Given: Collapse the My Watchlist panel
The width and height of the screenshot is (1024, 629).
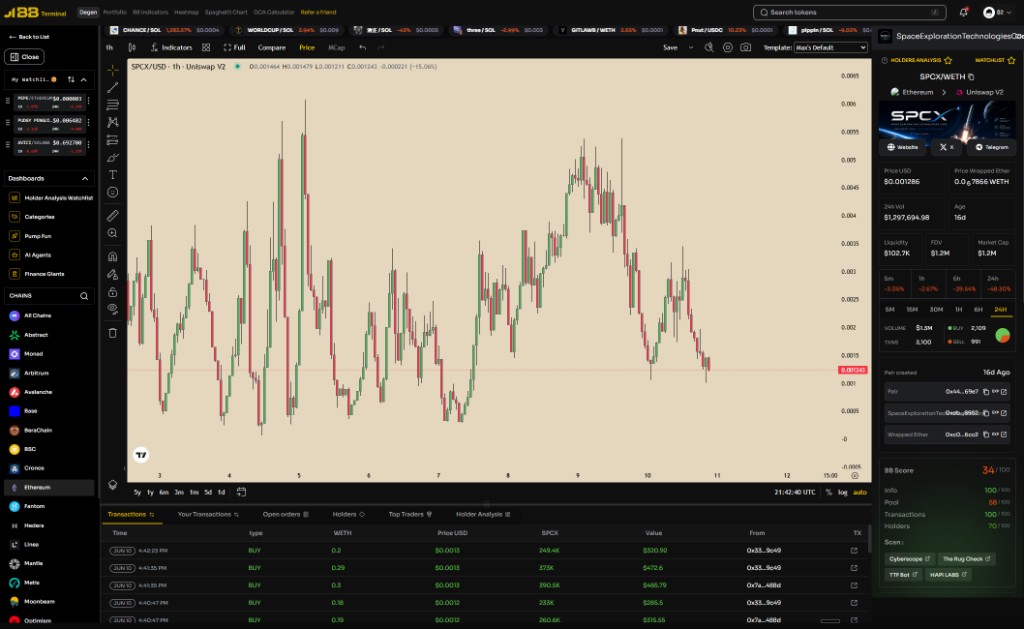Looking at the screenshot, I should coord(84,79).
